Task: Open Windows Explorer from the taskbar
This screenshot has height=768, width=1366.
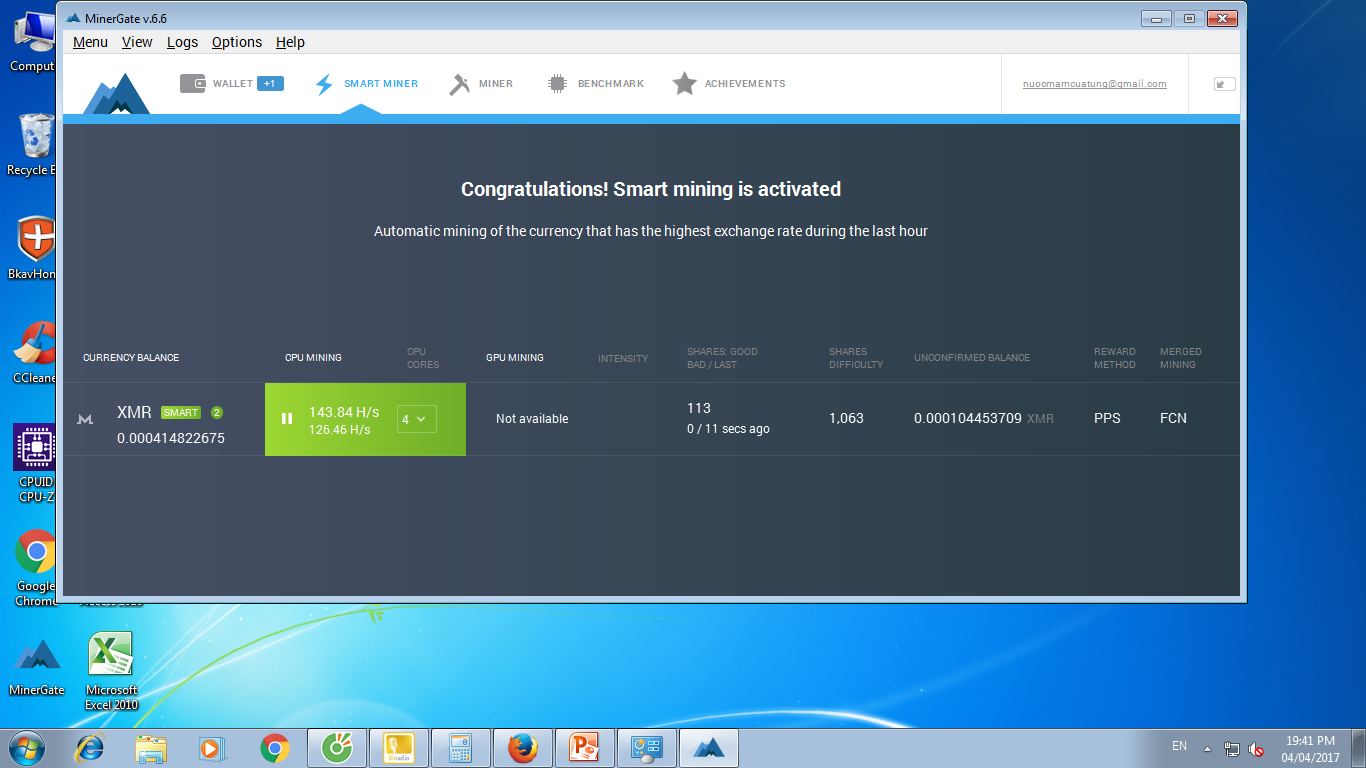Action: tap(151, 748)
